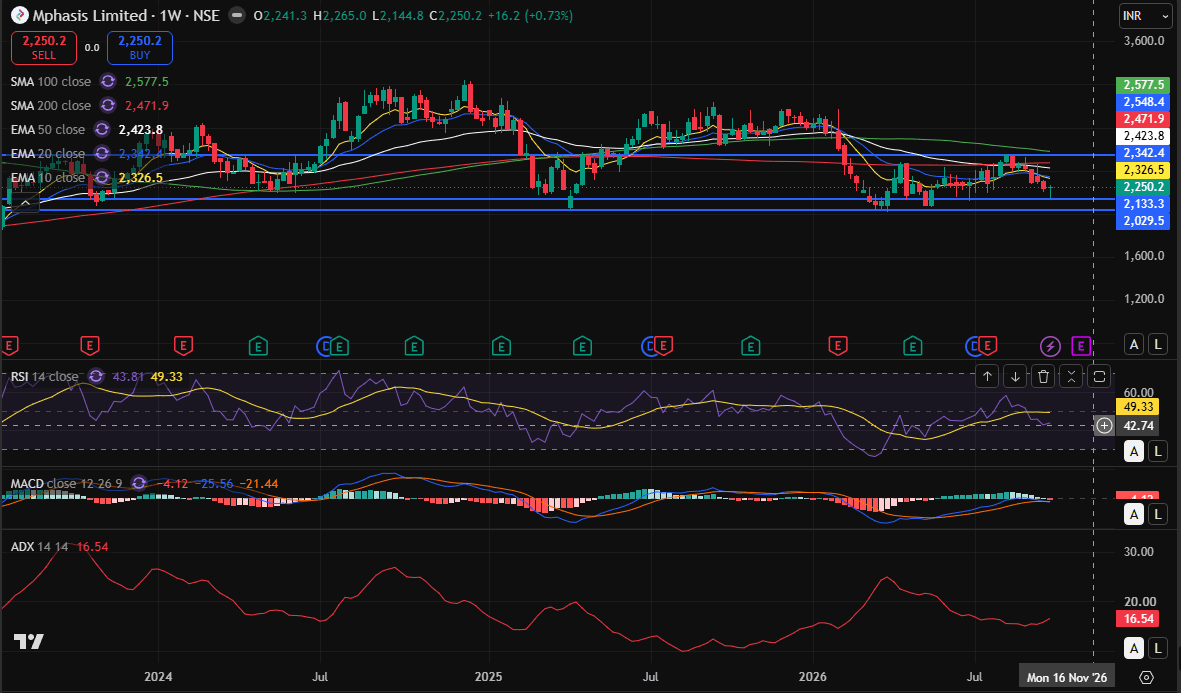Screen dimensions: 1181x693
Task: Select the EMA 50 close indicator label
Action: [48, 130]
